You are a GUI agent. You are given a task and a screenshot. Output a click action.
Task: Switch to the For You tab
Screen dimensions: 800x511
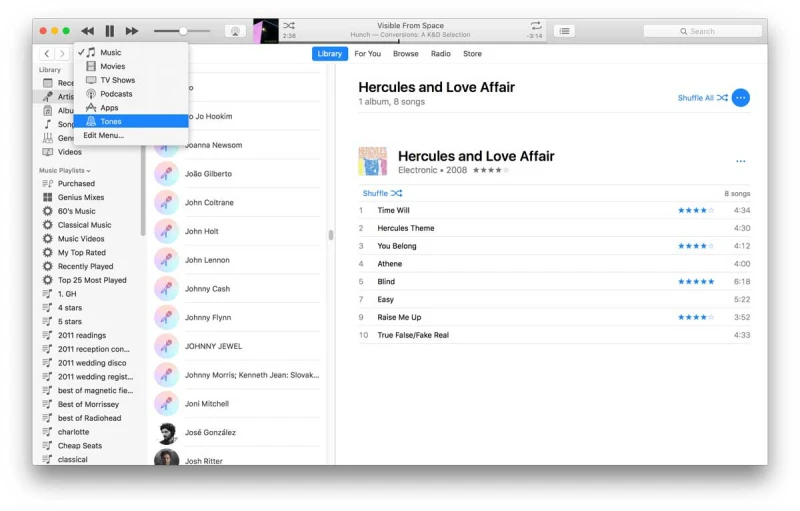coord(368,54)
